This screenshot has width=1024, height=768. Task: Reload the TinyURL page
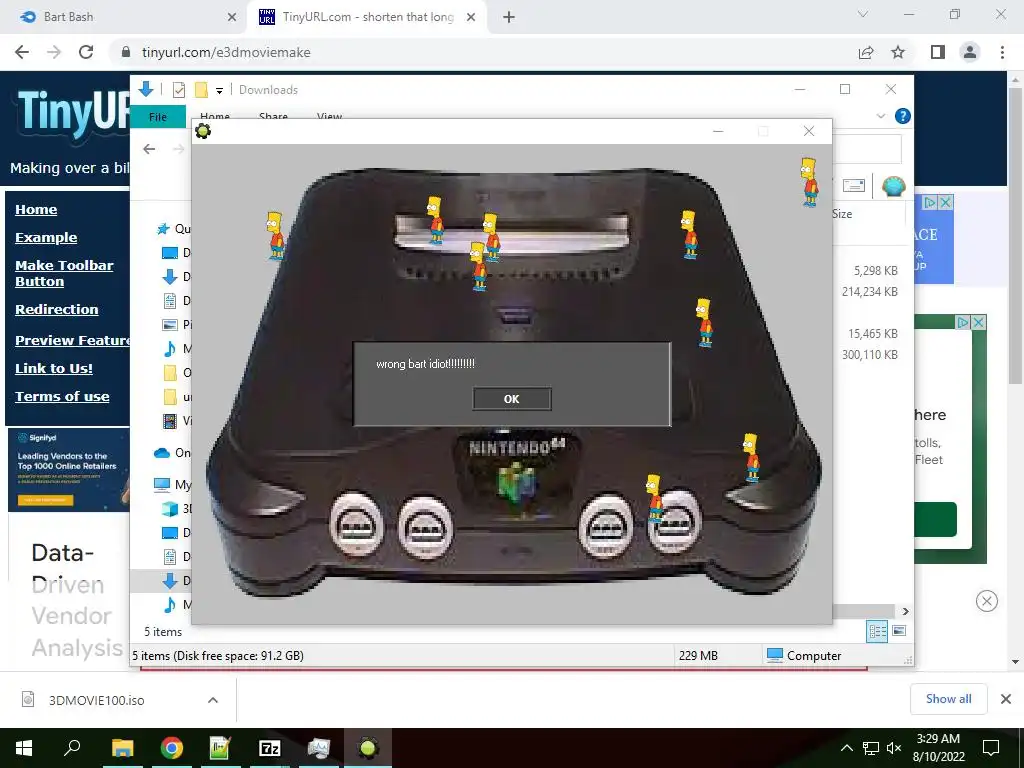(x=86, y=52)
